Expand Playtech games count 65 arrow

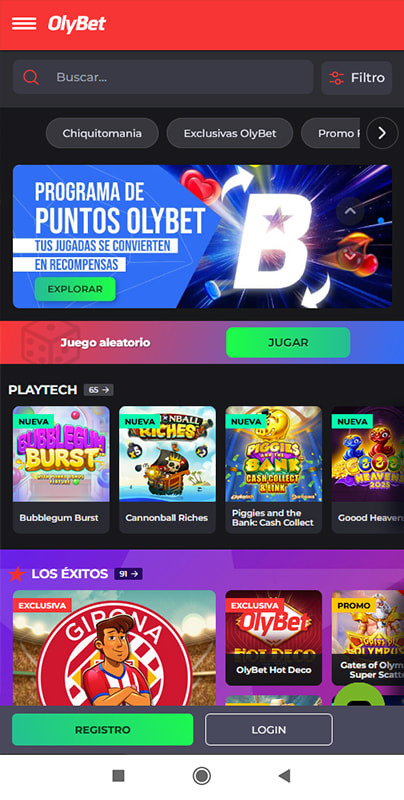coord(98,390)
